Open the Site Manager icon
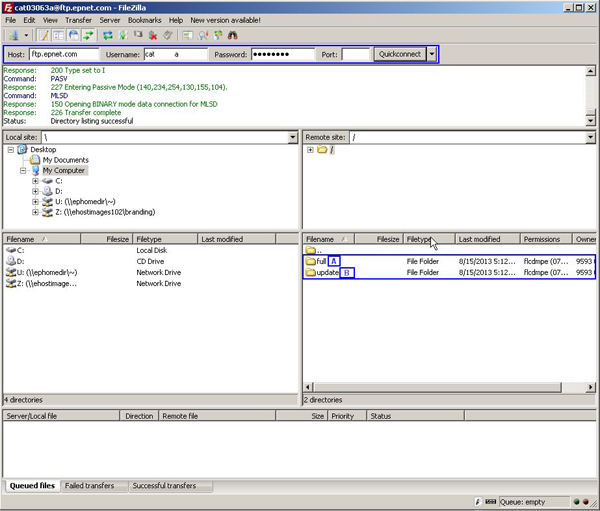600x511 pixels. tap(14, 35)
